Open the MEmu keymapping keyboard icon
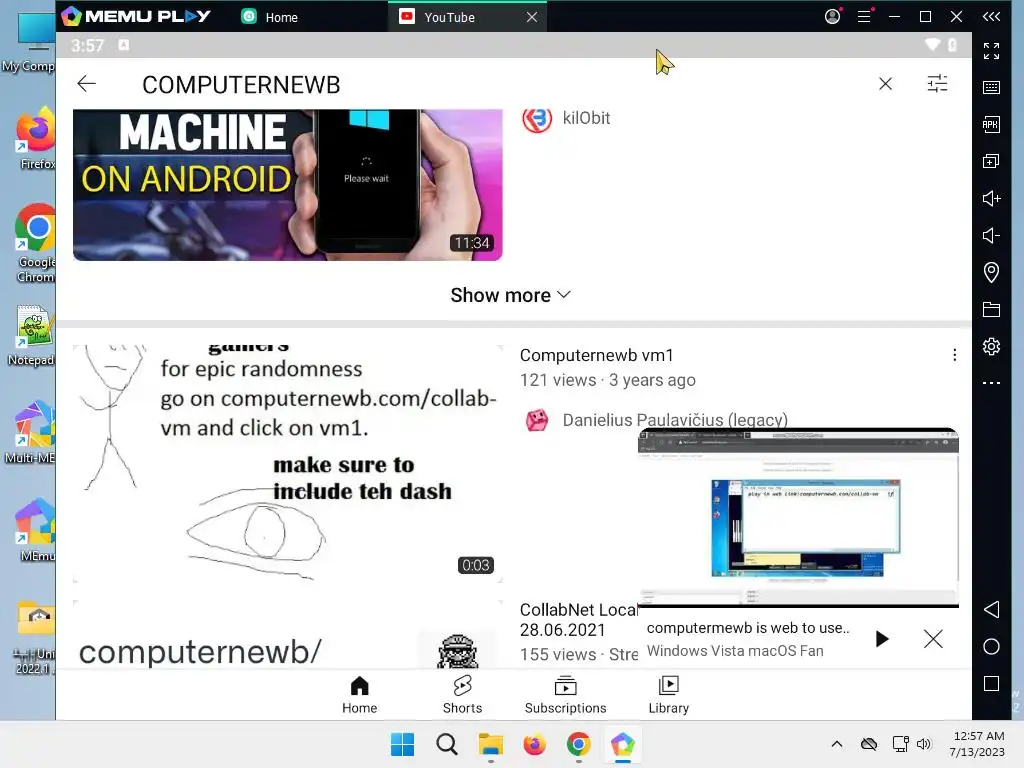The width and height of the screenshot is (1024, 768). pos(991,88)
